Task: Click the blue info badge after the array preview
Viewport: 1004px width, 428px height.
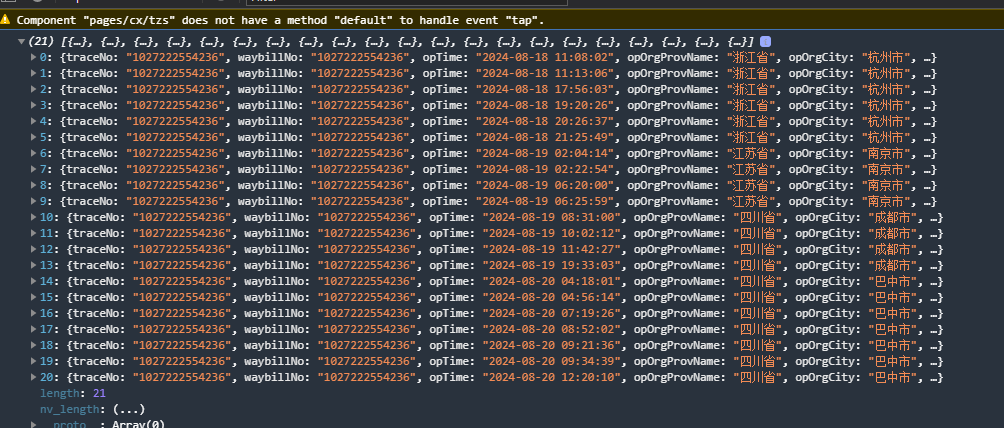Action: 766,40
